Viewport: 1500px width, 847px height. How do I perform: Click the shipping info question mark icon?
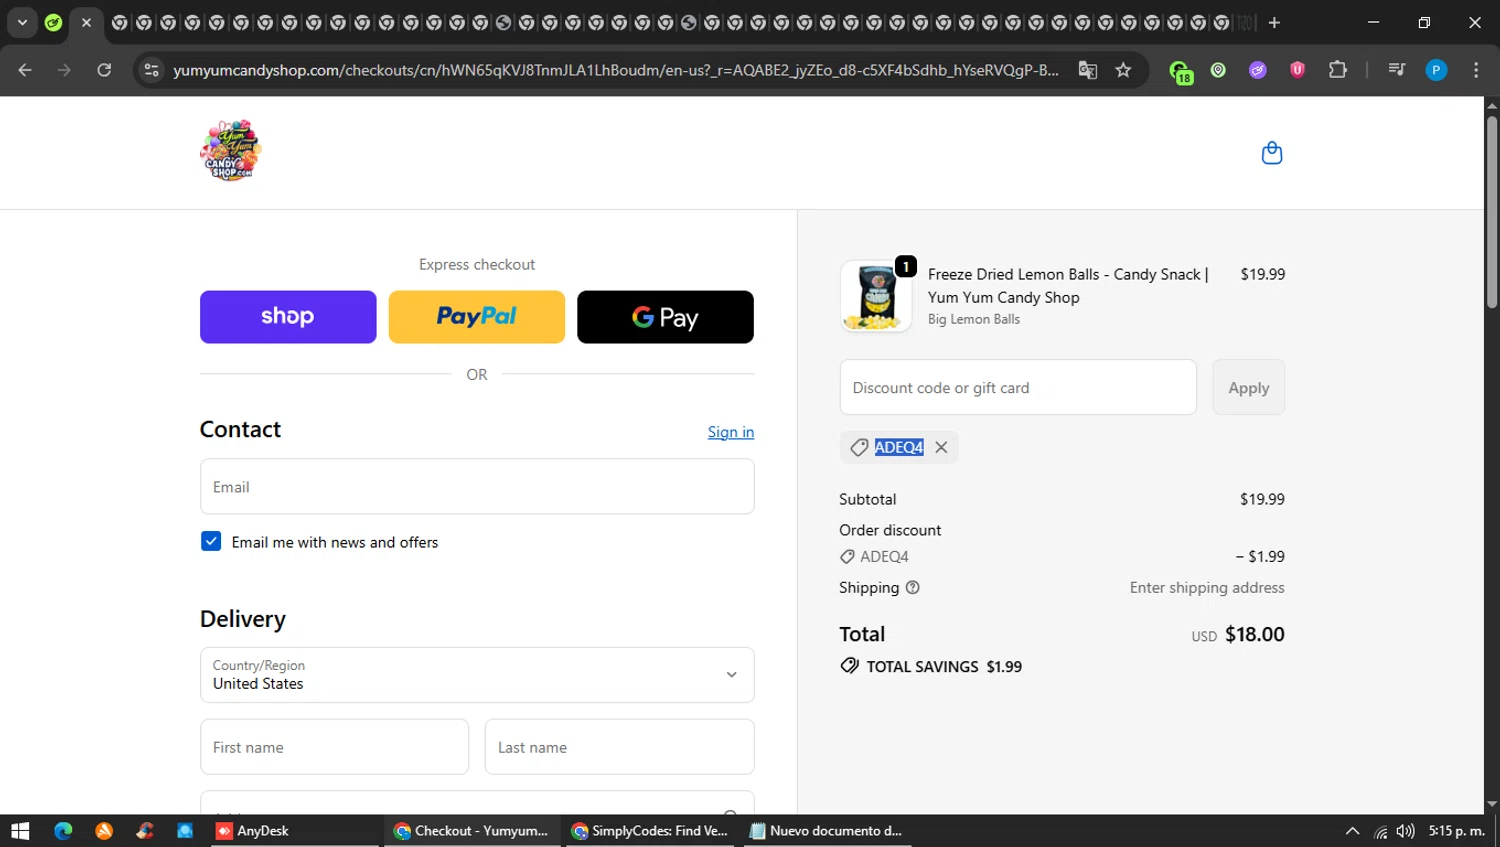912,588
